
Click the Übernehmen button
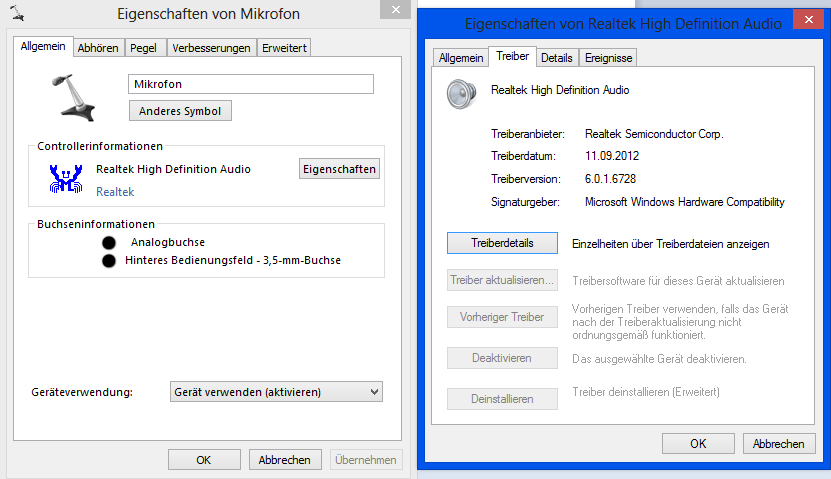tap(366, 460)
